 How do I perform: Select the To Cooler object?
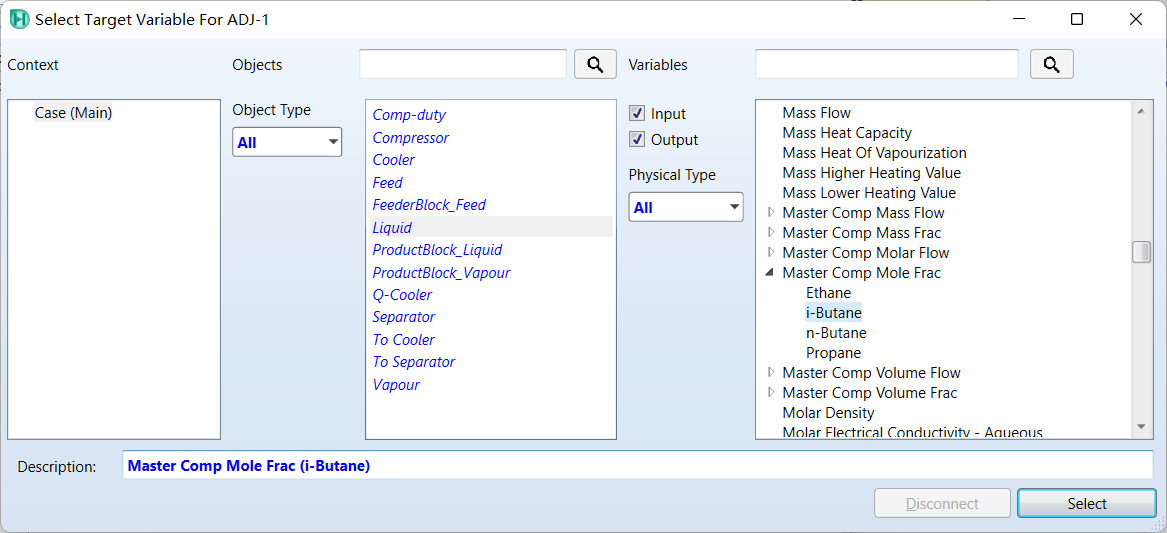(403, 339)
